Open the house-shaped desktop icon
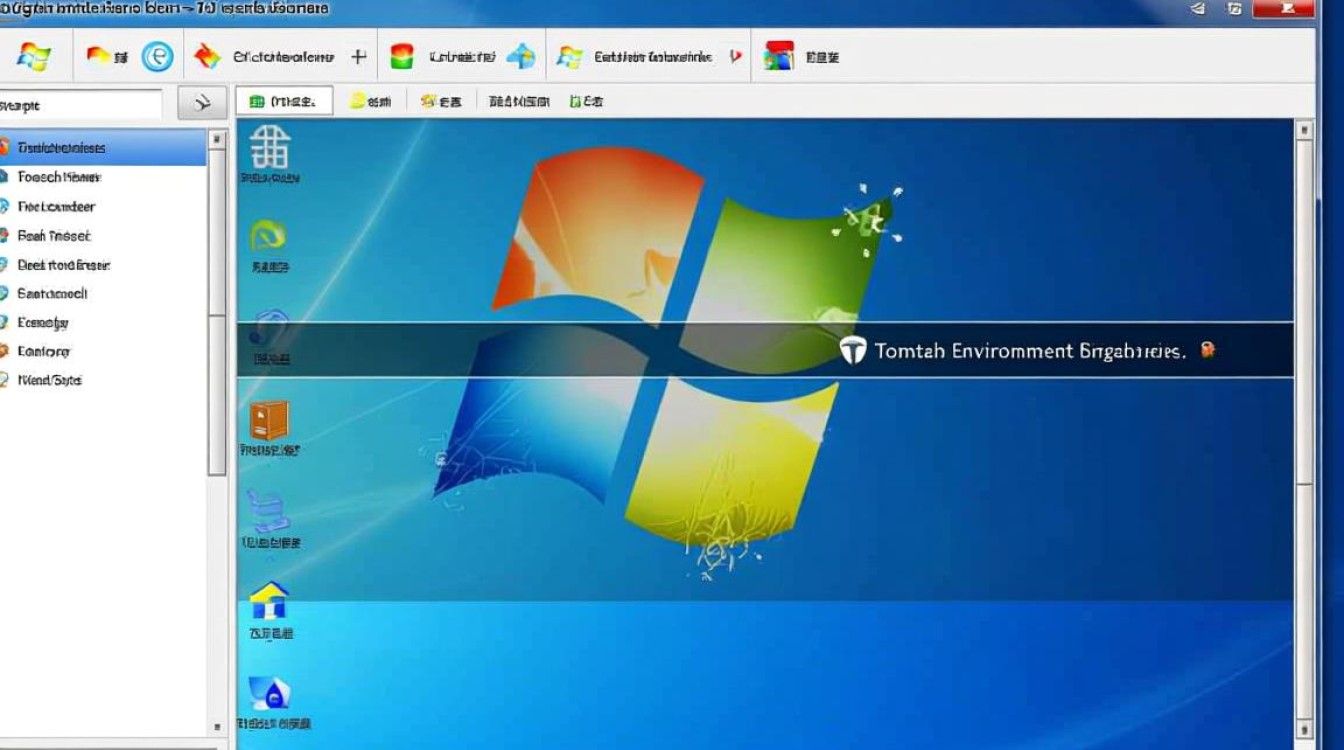The height and width of the screenshot is (750, 1344). (x=268, y=601)
